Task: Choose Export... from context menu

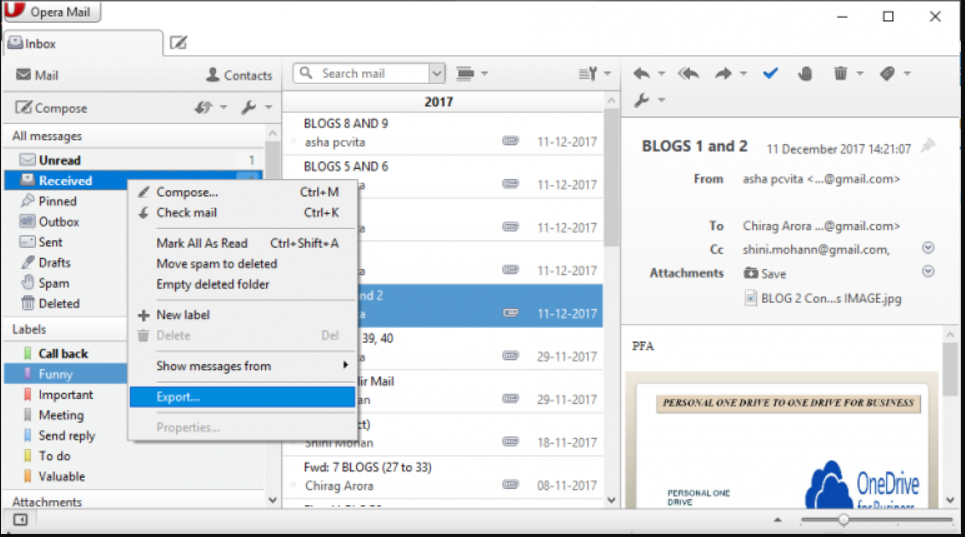Action: (242, 397)
